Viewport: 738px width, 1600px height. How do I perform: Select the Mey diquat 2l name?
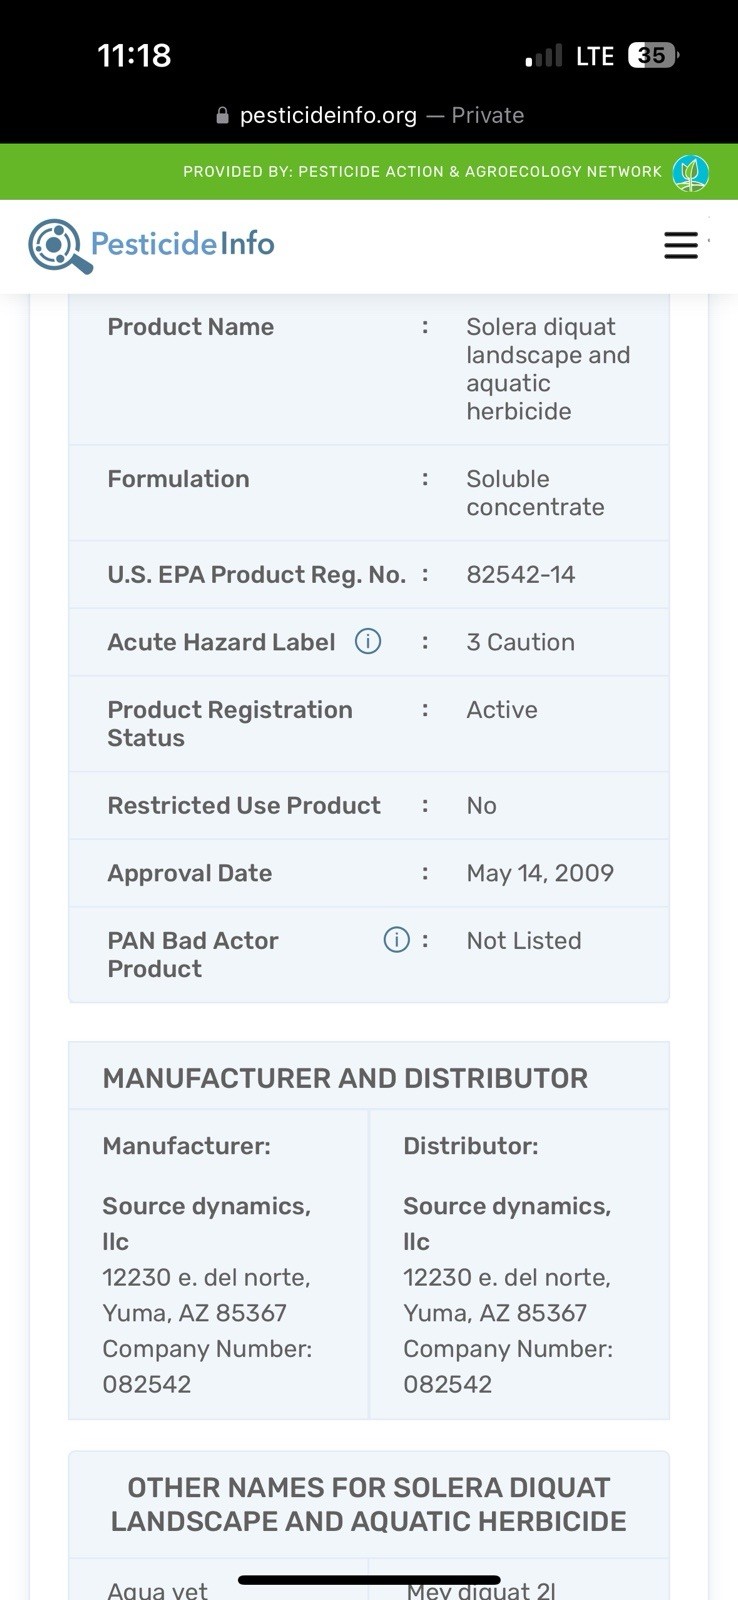coord(480,1589)
